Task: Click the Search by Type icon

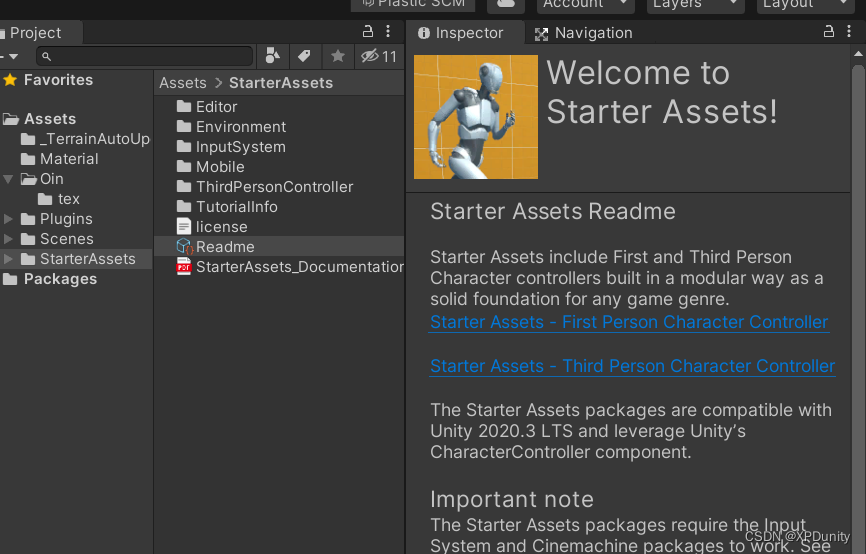Action: click(x=272, y=56)
